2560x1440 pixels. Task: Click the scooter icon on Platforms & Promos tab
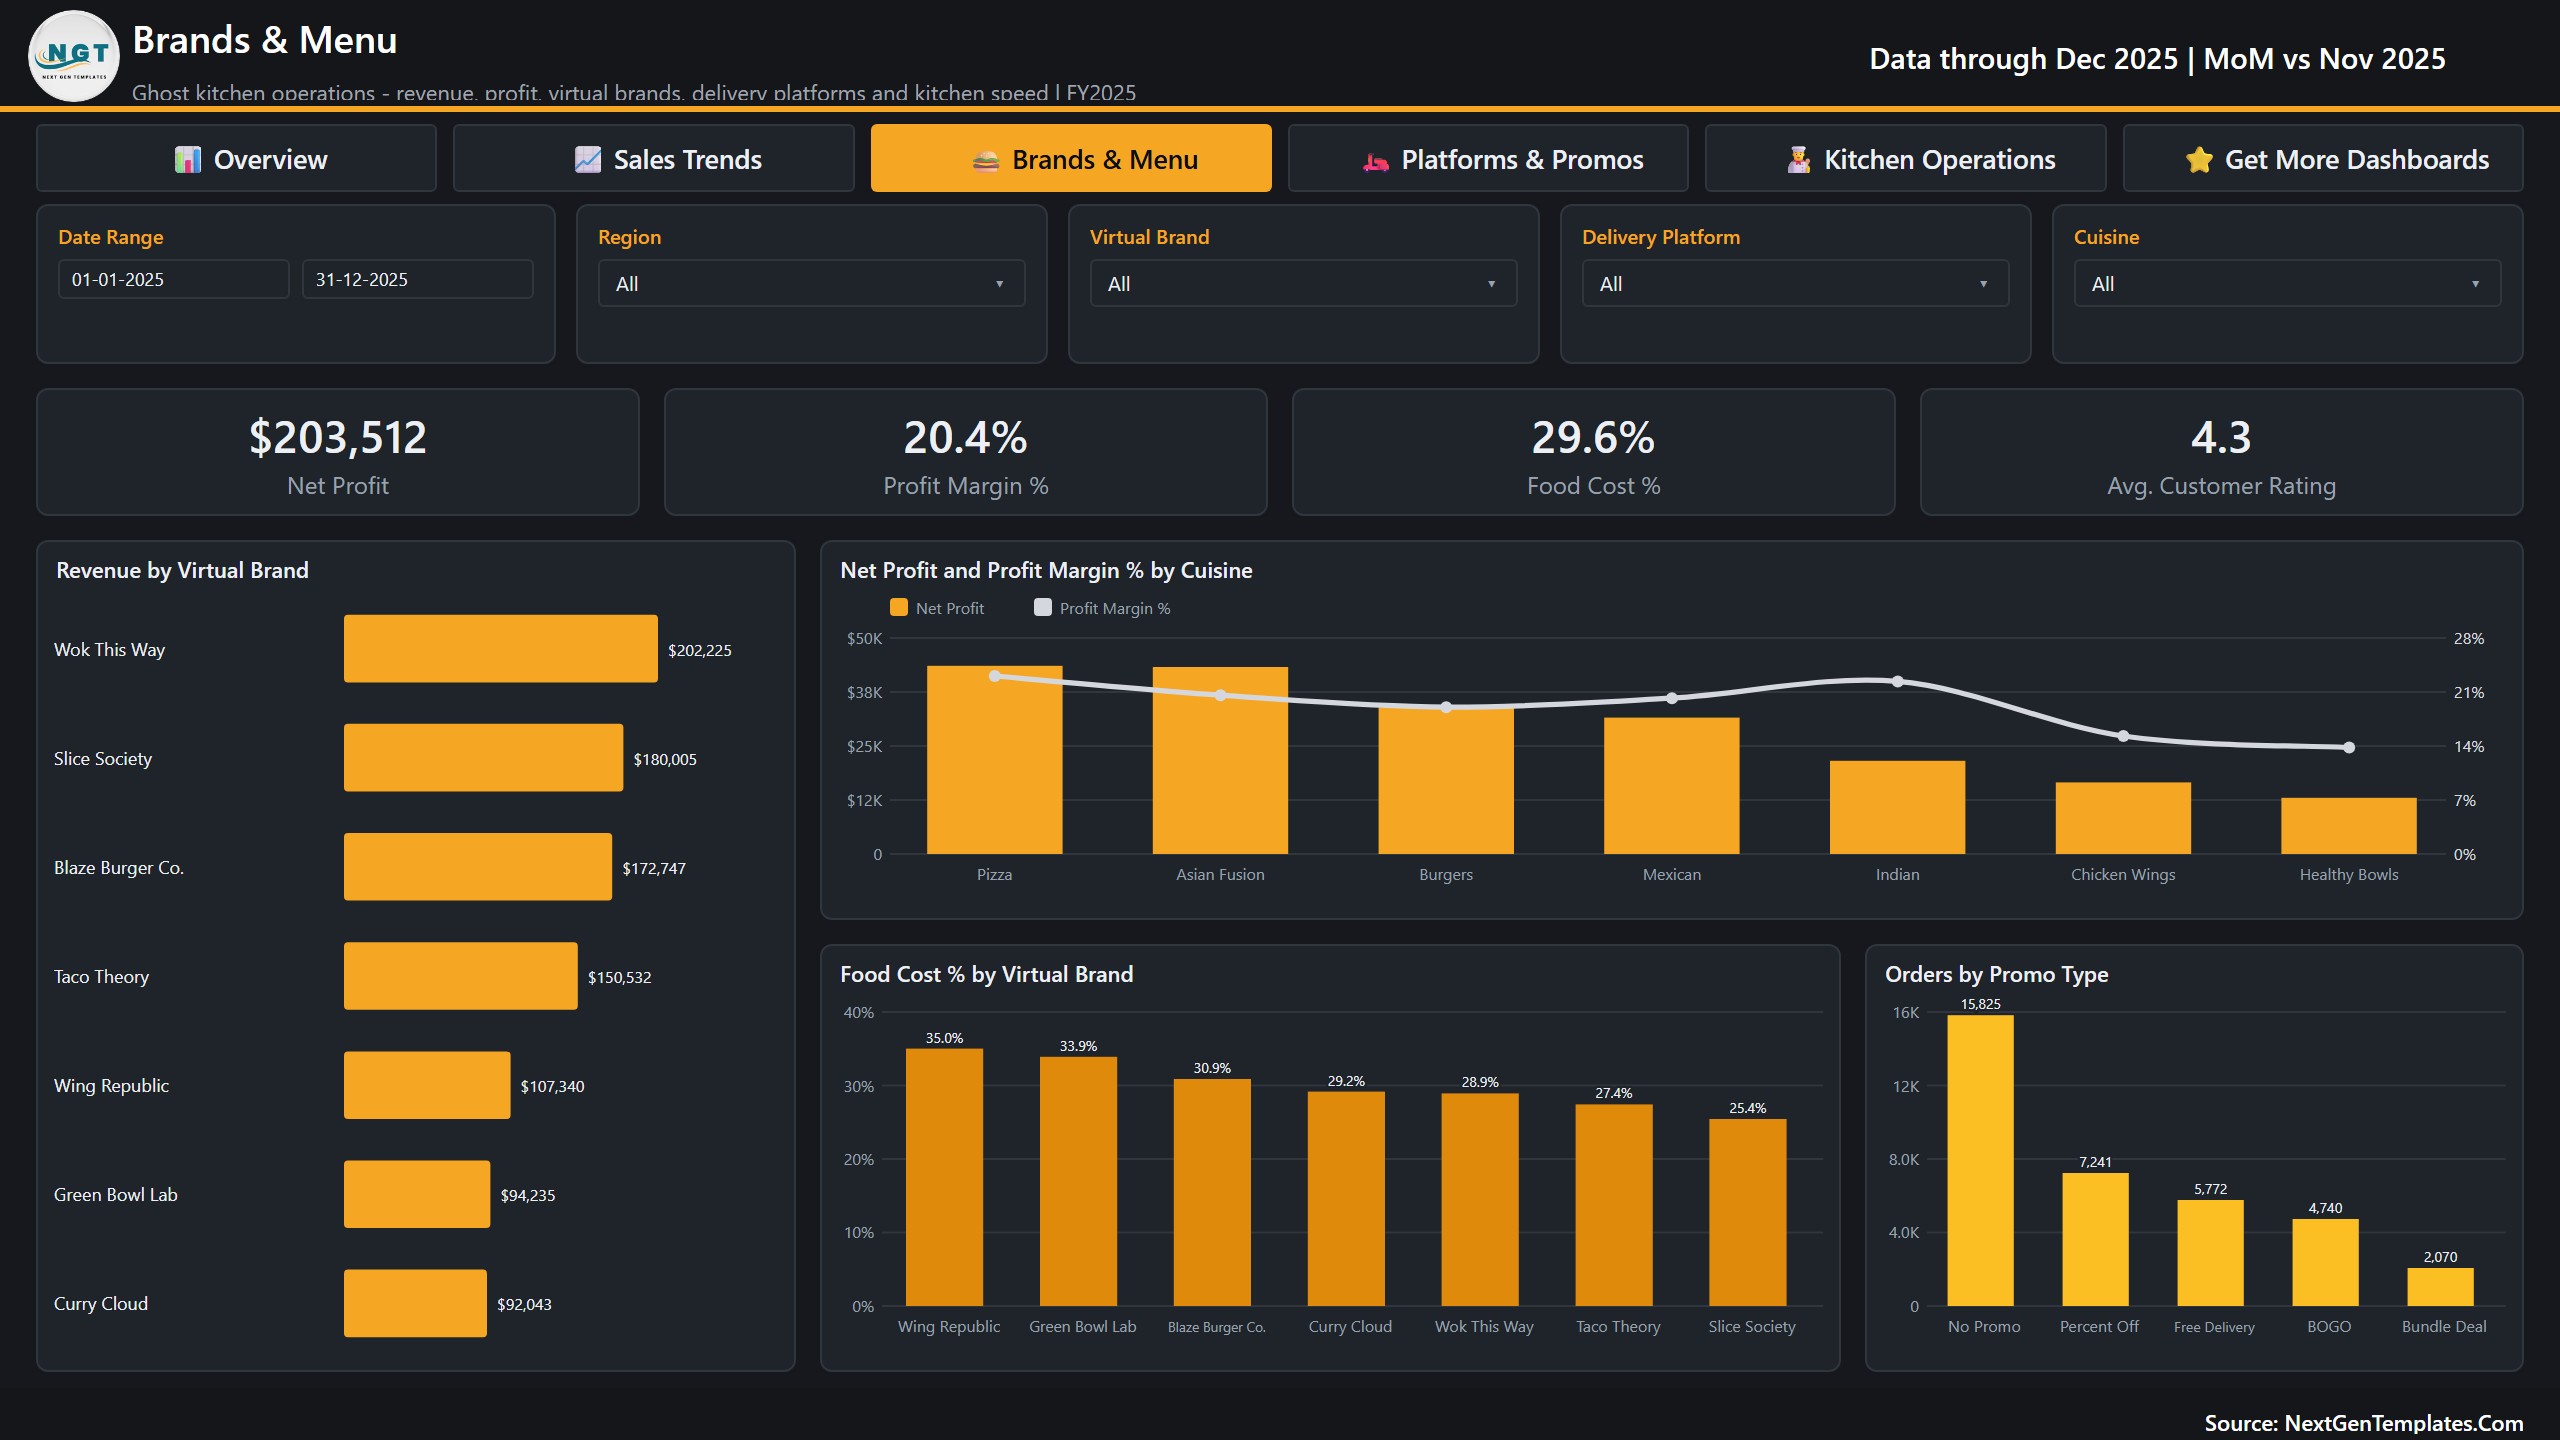pos(1376,160)
